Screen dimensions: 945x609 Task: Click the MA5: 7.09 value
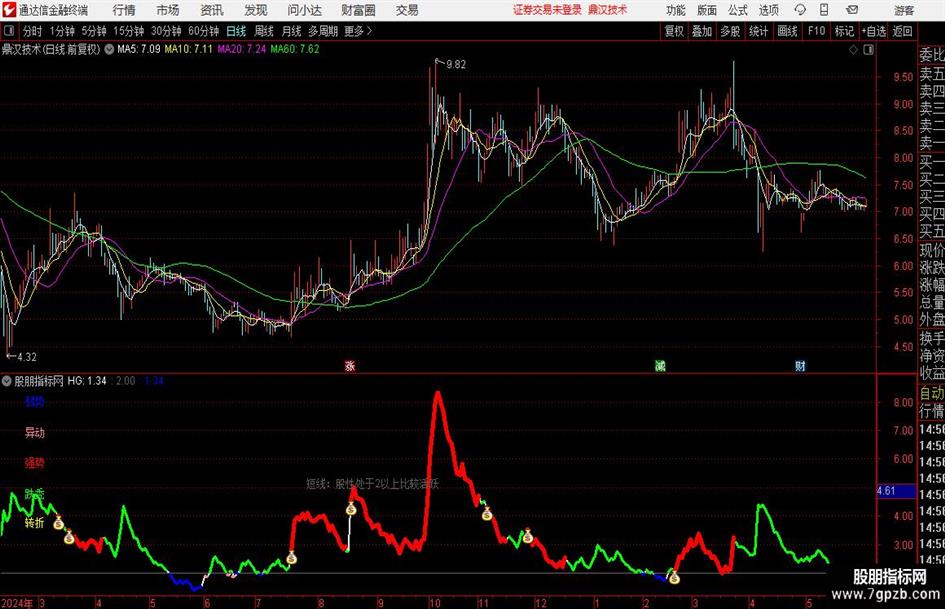click(139, 49)
